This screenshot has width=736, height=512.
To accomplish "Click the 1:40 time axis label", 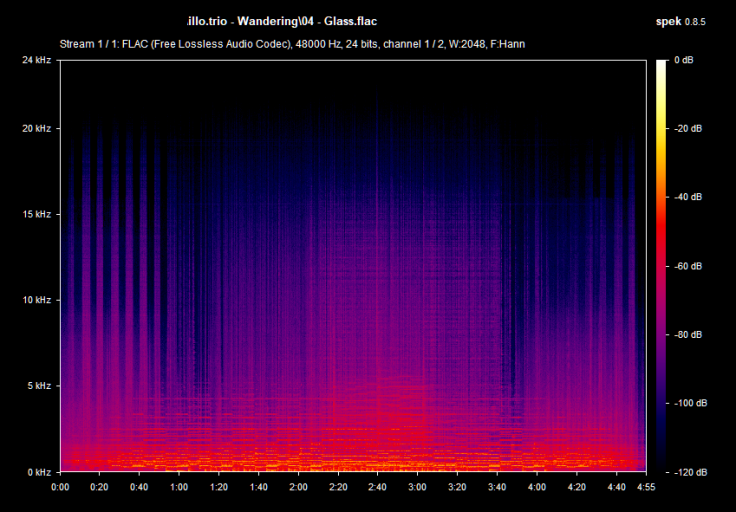I will pyautogui.click(x=259, y=487).
